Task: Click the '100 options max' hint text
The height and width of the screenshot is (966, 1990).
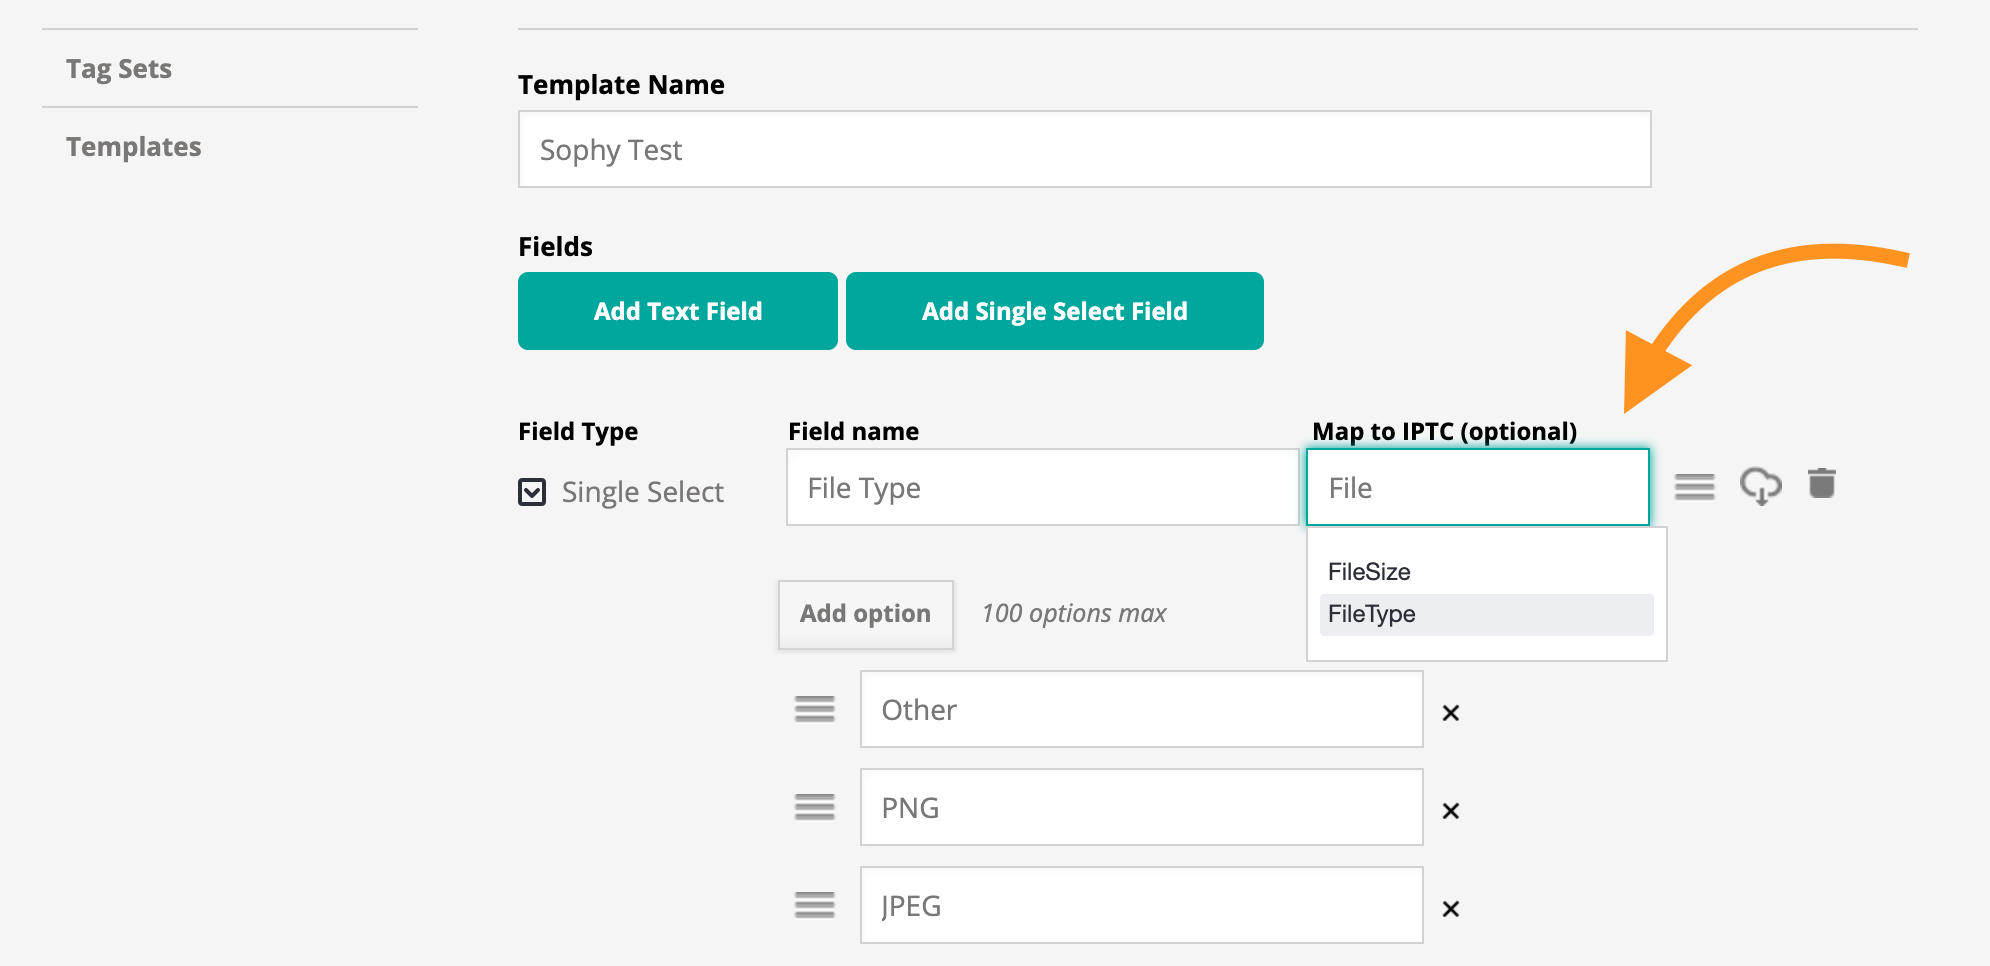Action: (1074, 613)
